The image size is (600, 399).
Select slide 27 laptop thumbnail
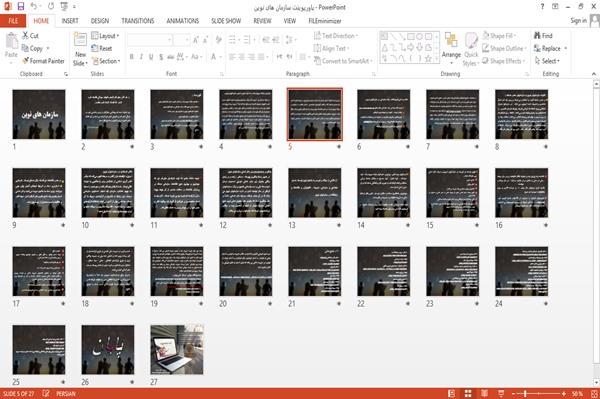tap(177, 350)
